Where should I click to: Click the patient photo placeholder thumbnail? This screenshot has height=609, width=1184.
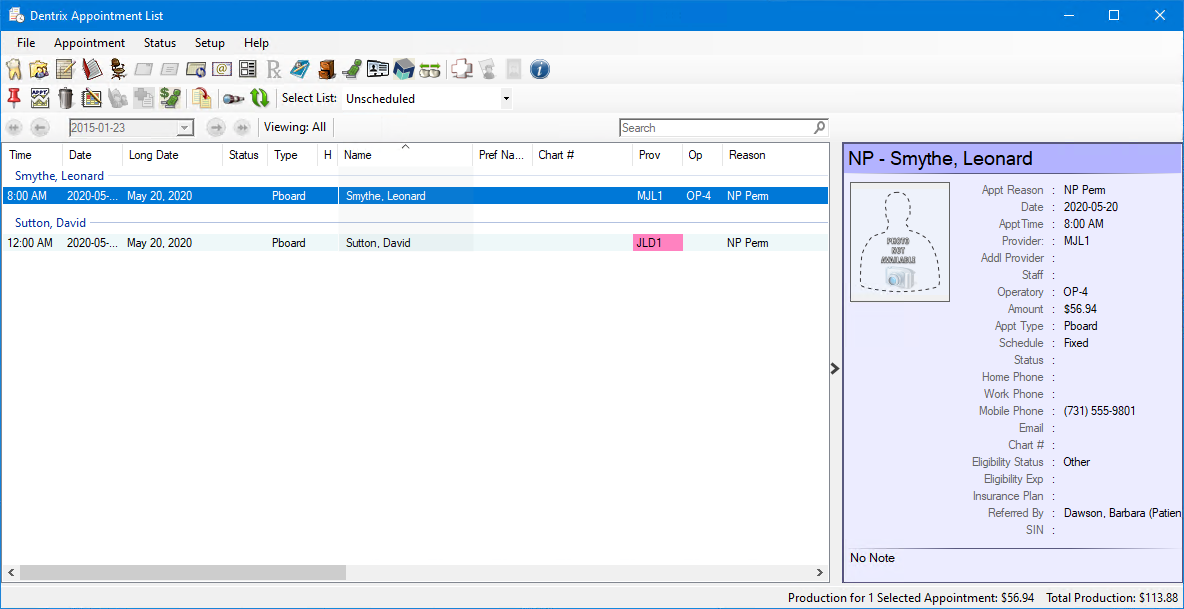899,242
